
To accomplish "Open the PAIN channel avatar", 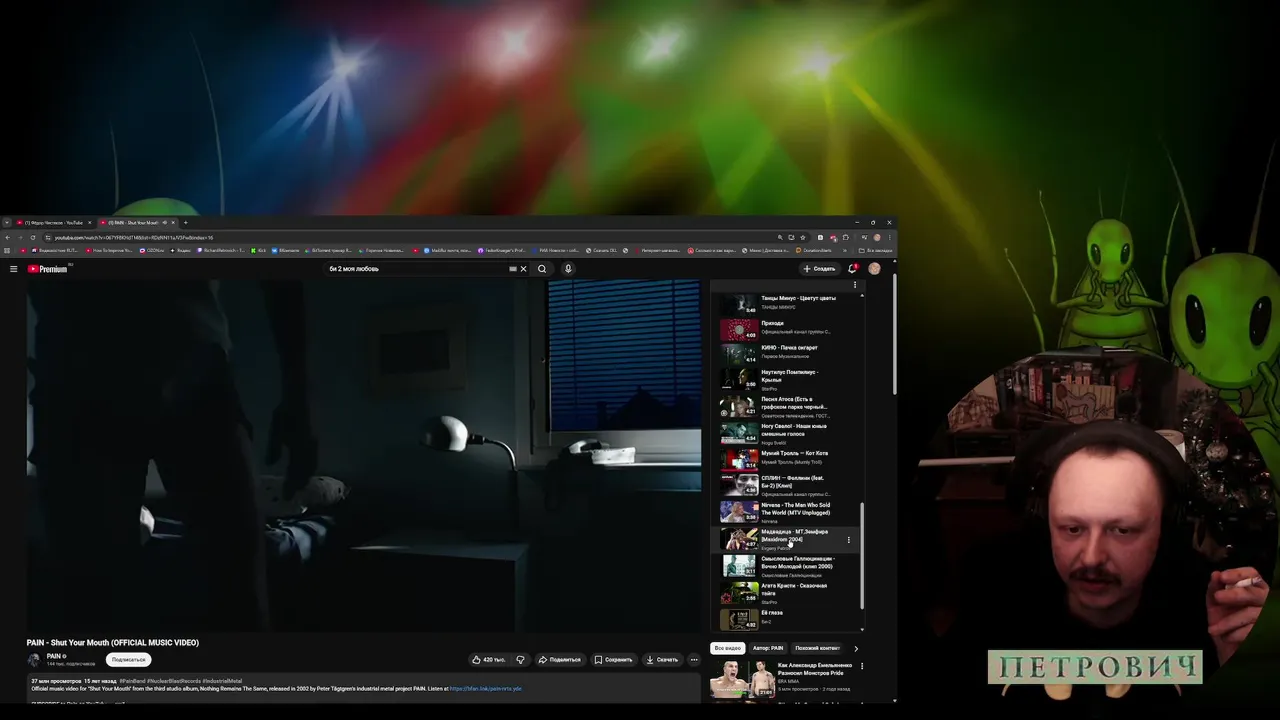I will (x=33, y=660).
